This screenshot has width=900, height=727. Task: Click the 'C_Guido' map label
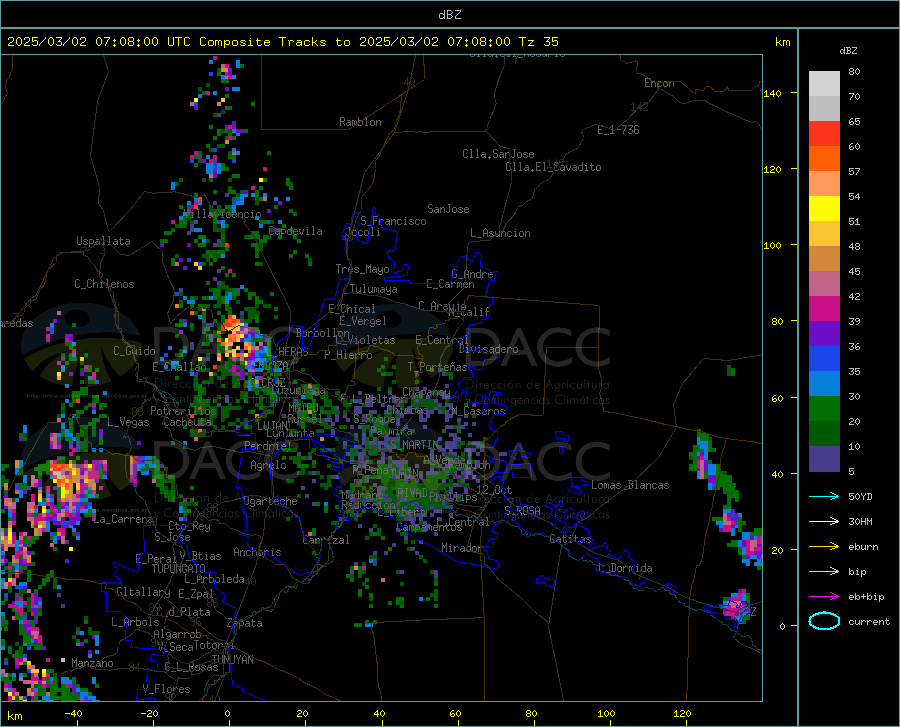pos(134,351)
